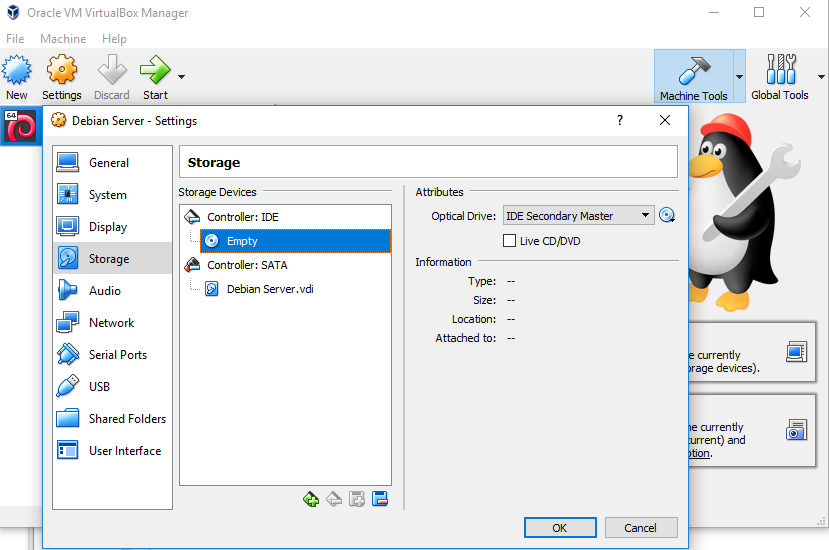This screenshot has width=829, height=550.
Task: Go to Display settings category
Action: click(112, 226)
